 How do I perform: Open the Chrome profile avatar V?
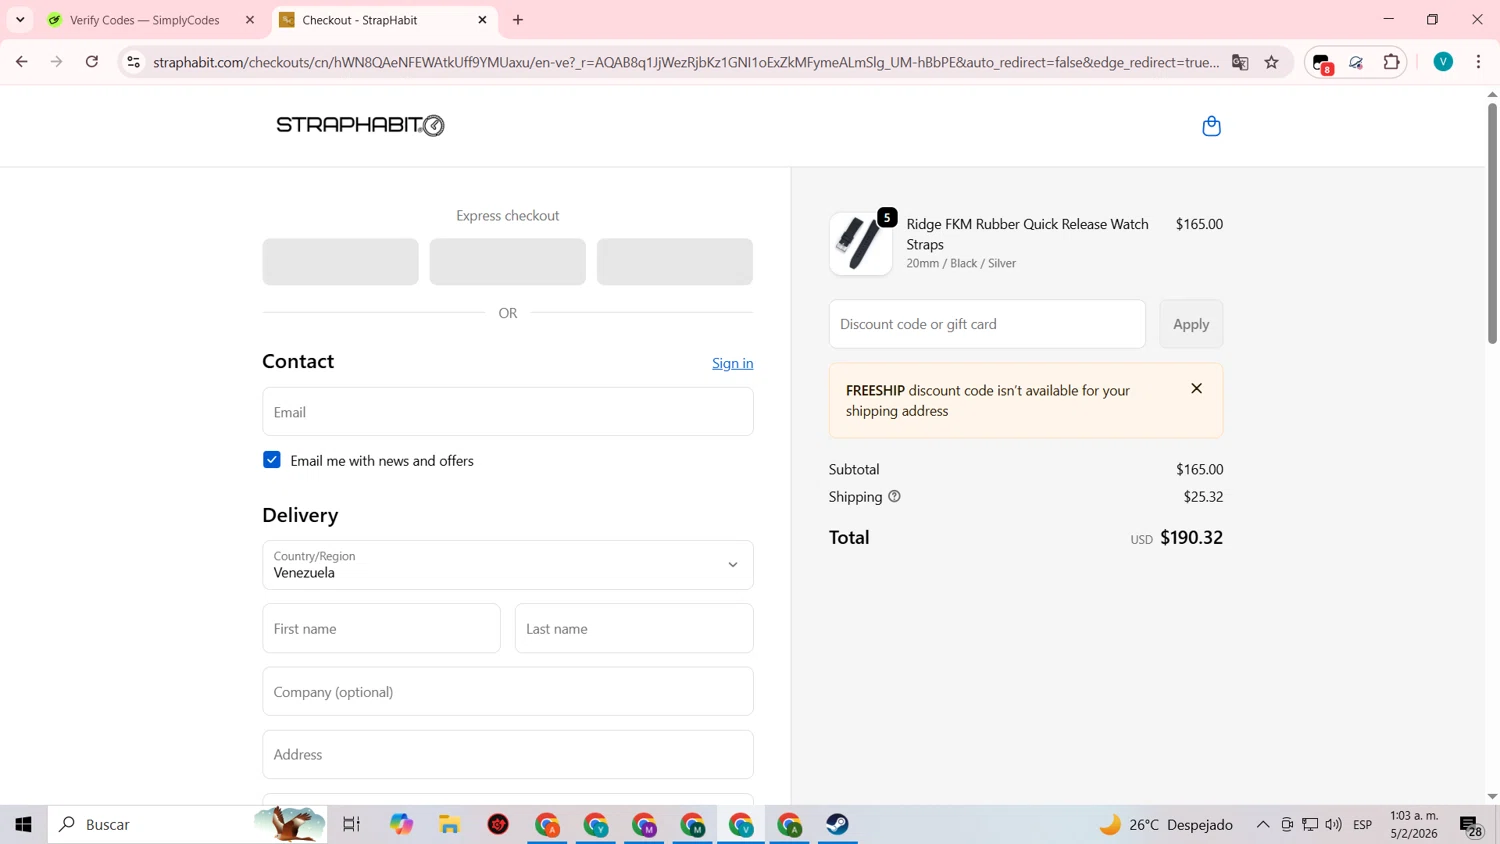coord(1442,62)
